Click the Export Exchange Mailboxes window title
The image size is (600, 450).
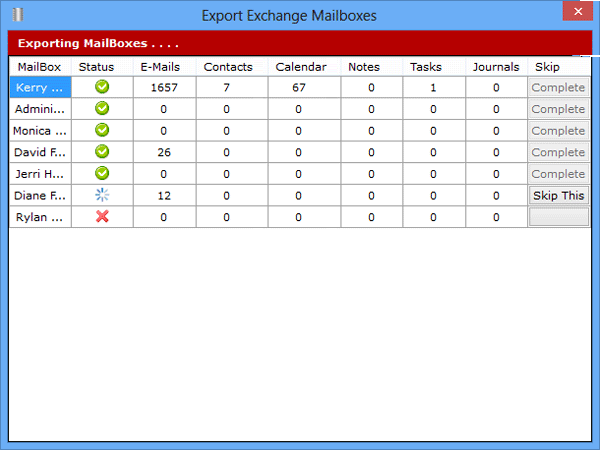289,16
